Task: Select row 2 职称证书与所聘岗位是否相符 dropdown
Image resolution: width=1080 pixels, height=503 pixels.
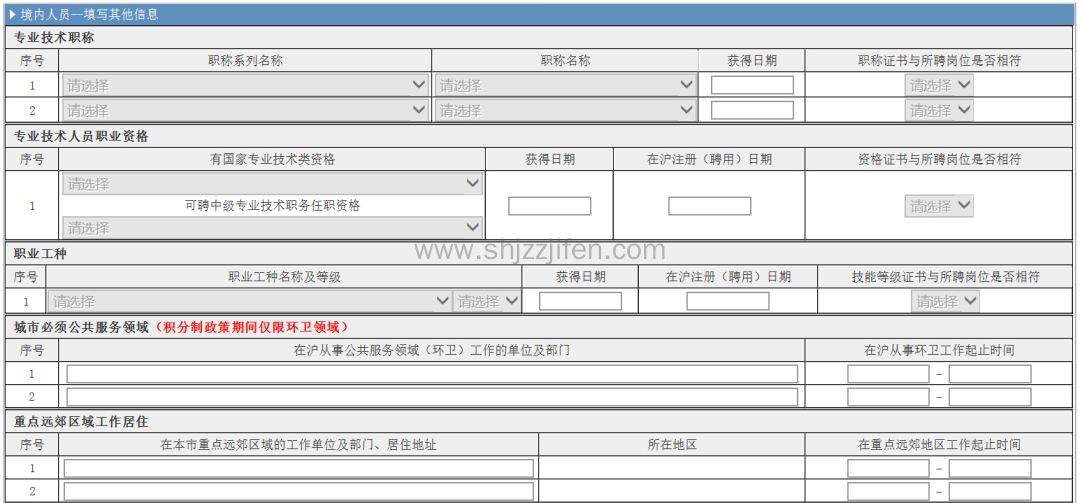Action: click(939, 110)
